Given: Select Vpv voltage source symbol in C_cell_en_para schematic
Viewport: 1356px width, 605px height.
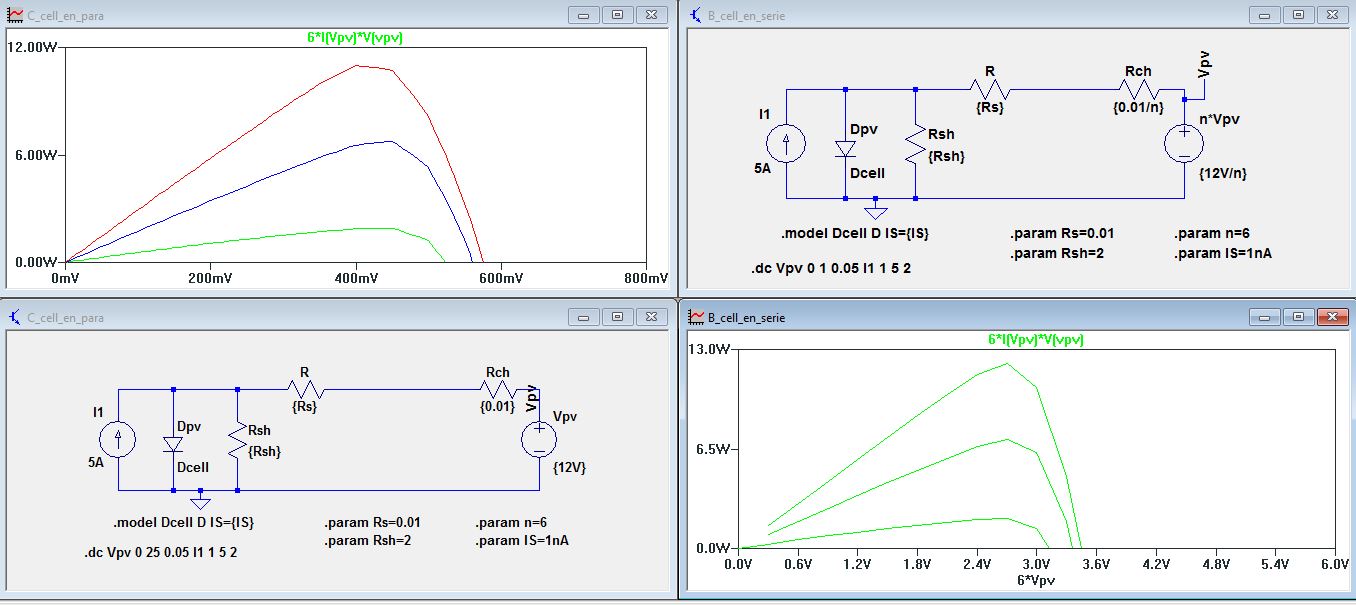Looking at the screenshot, I should (x=539, y=441).
